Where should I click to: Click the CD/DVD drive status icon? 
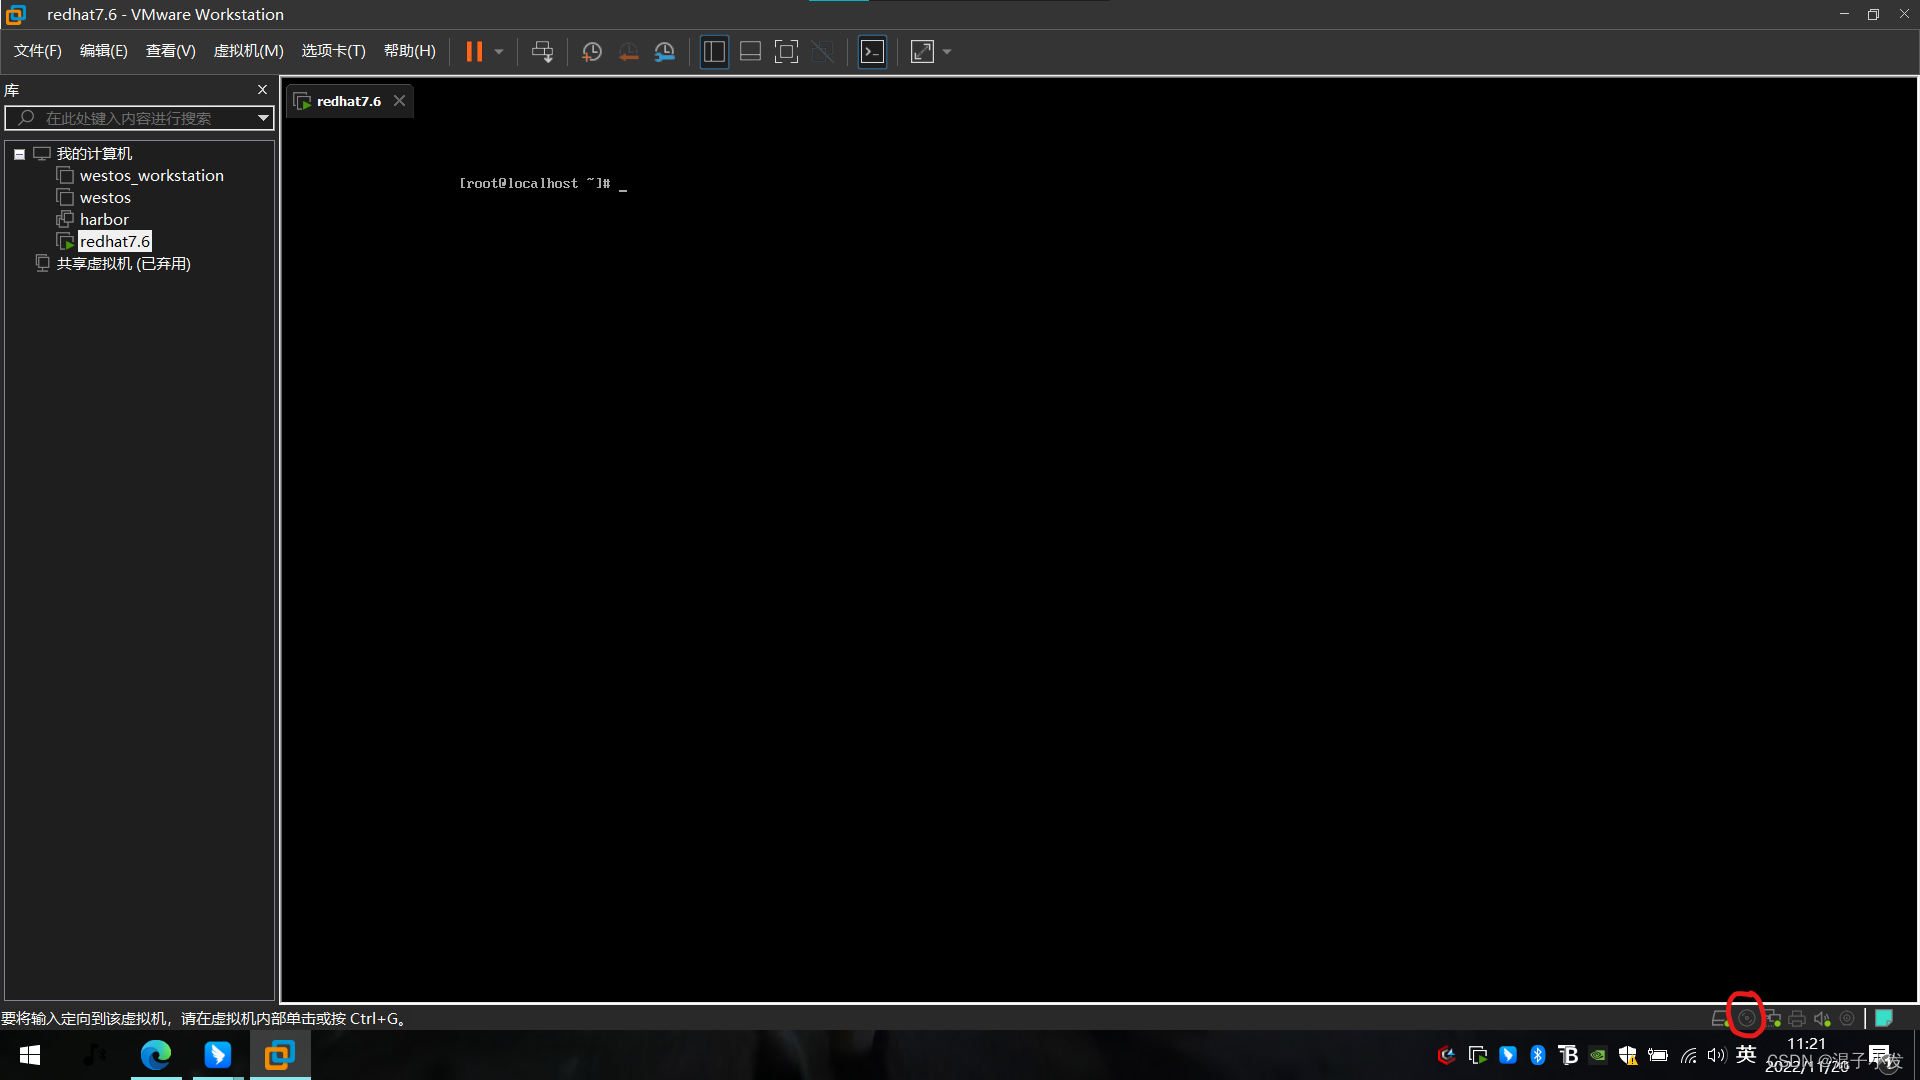1746,1018
